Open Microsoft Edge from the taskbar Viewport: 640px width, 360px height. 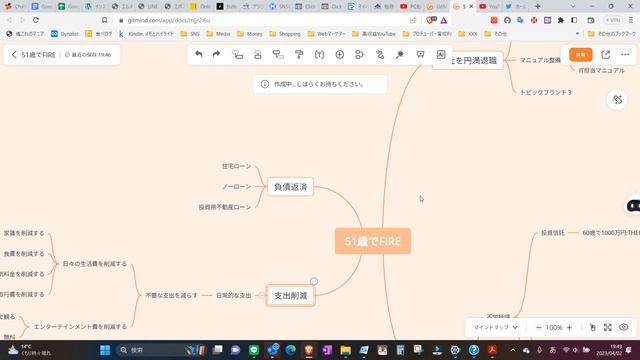tap(290, 350)
